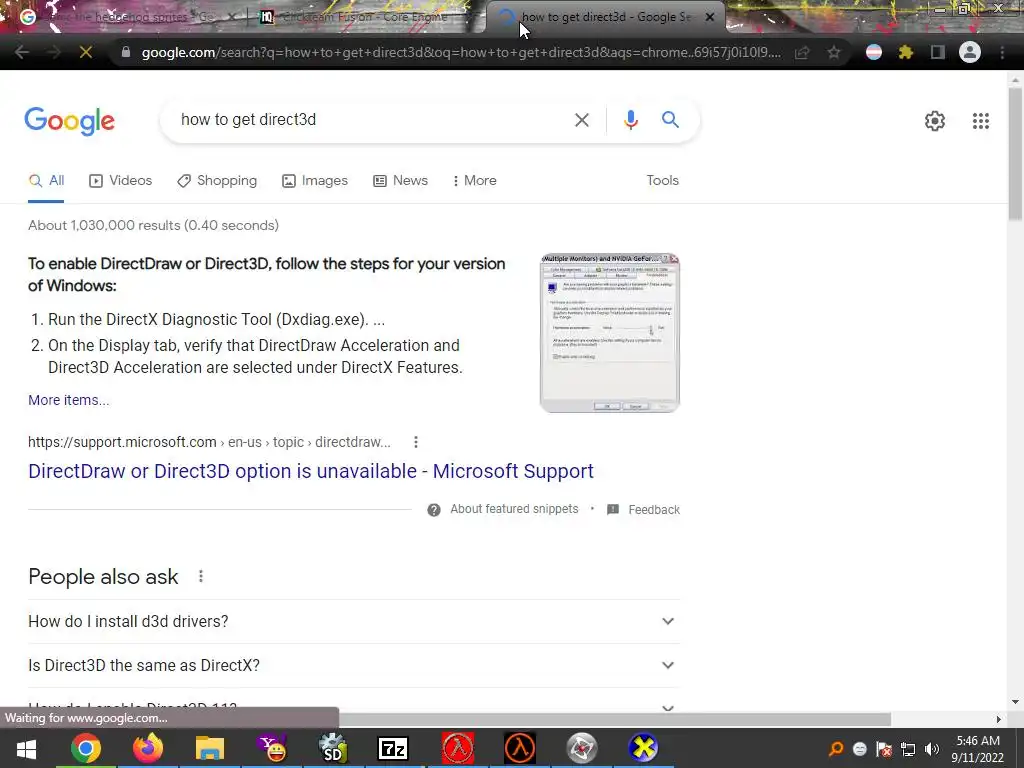Screen dimensions: 1024x768
Task: Open Chrome from the taskbar
Action: (86, 748)
